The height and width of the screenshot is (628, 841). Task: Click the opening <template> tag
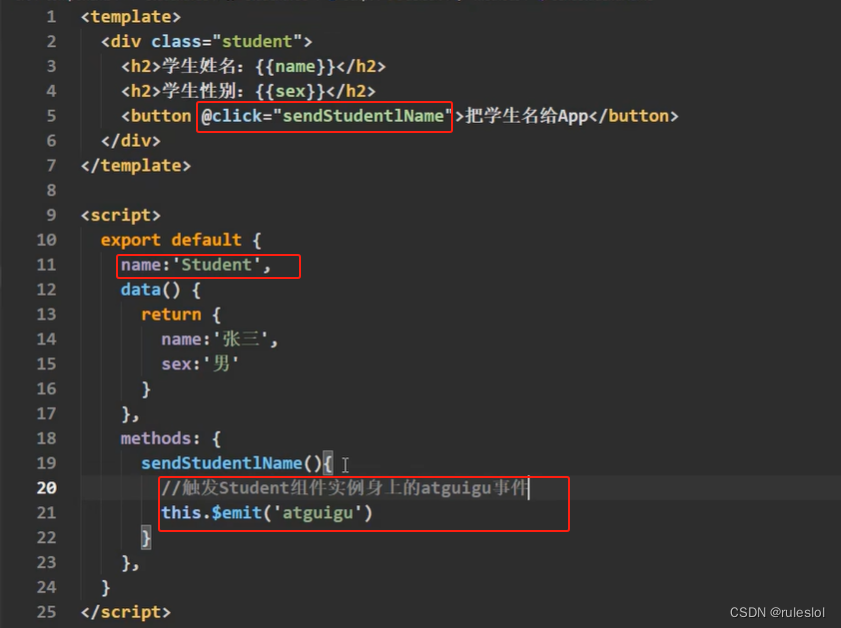point(131,17)
